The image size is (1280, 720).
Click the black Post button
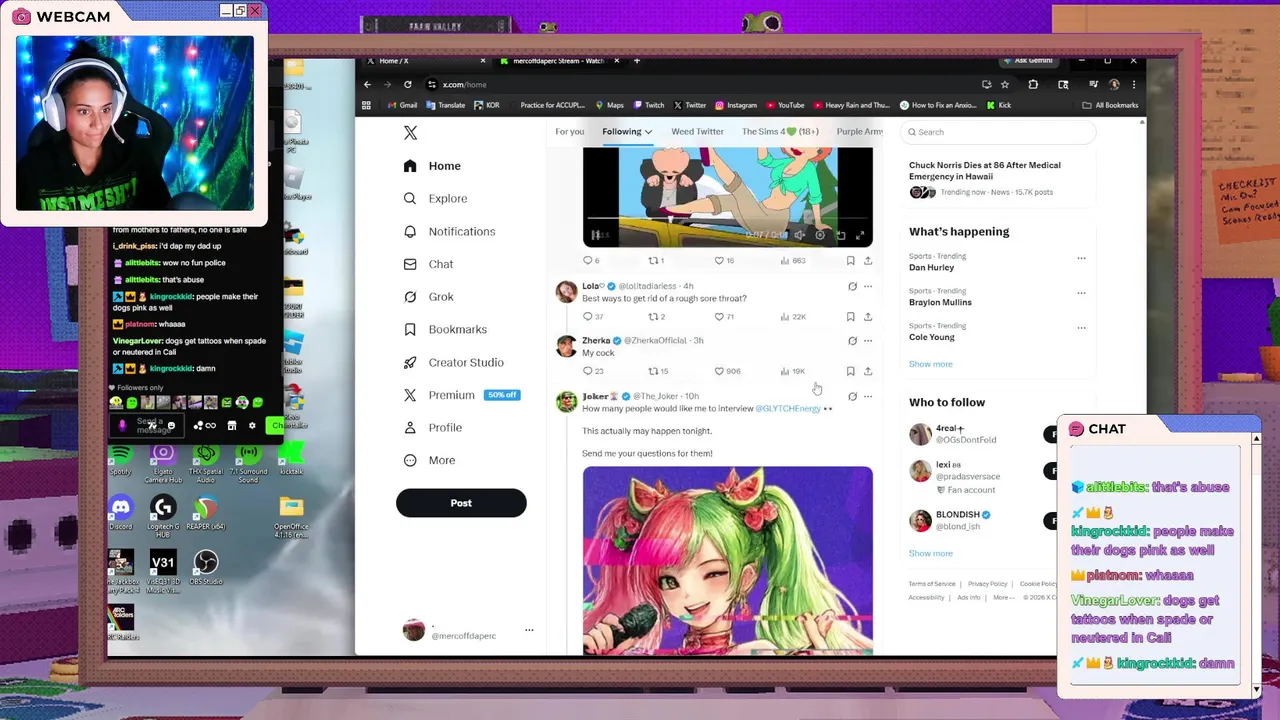click(x=461, y=503)
